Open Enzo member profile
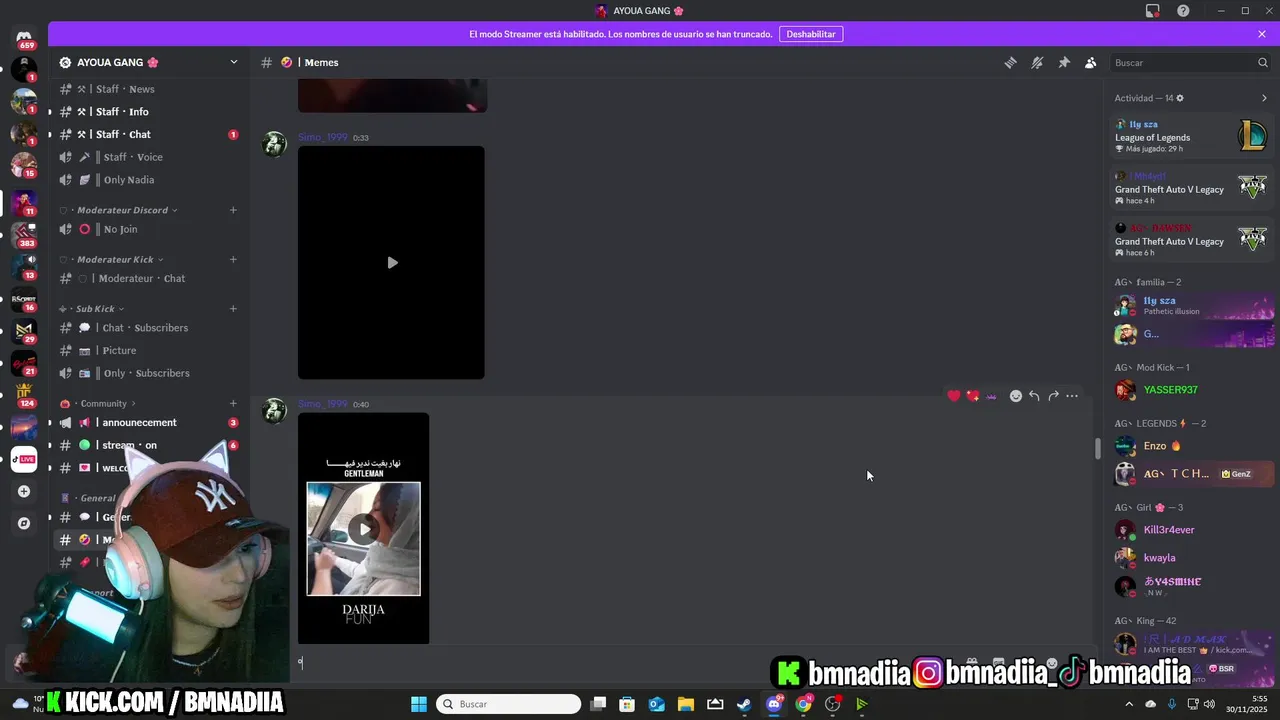This screenshot has height=720, width=1280. click(1190, 446)
